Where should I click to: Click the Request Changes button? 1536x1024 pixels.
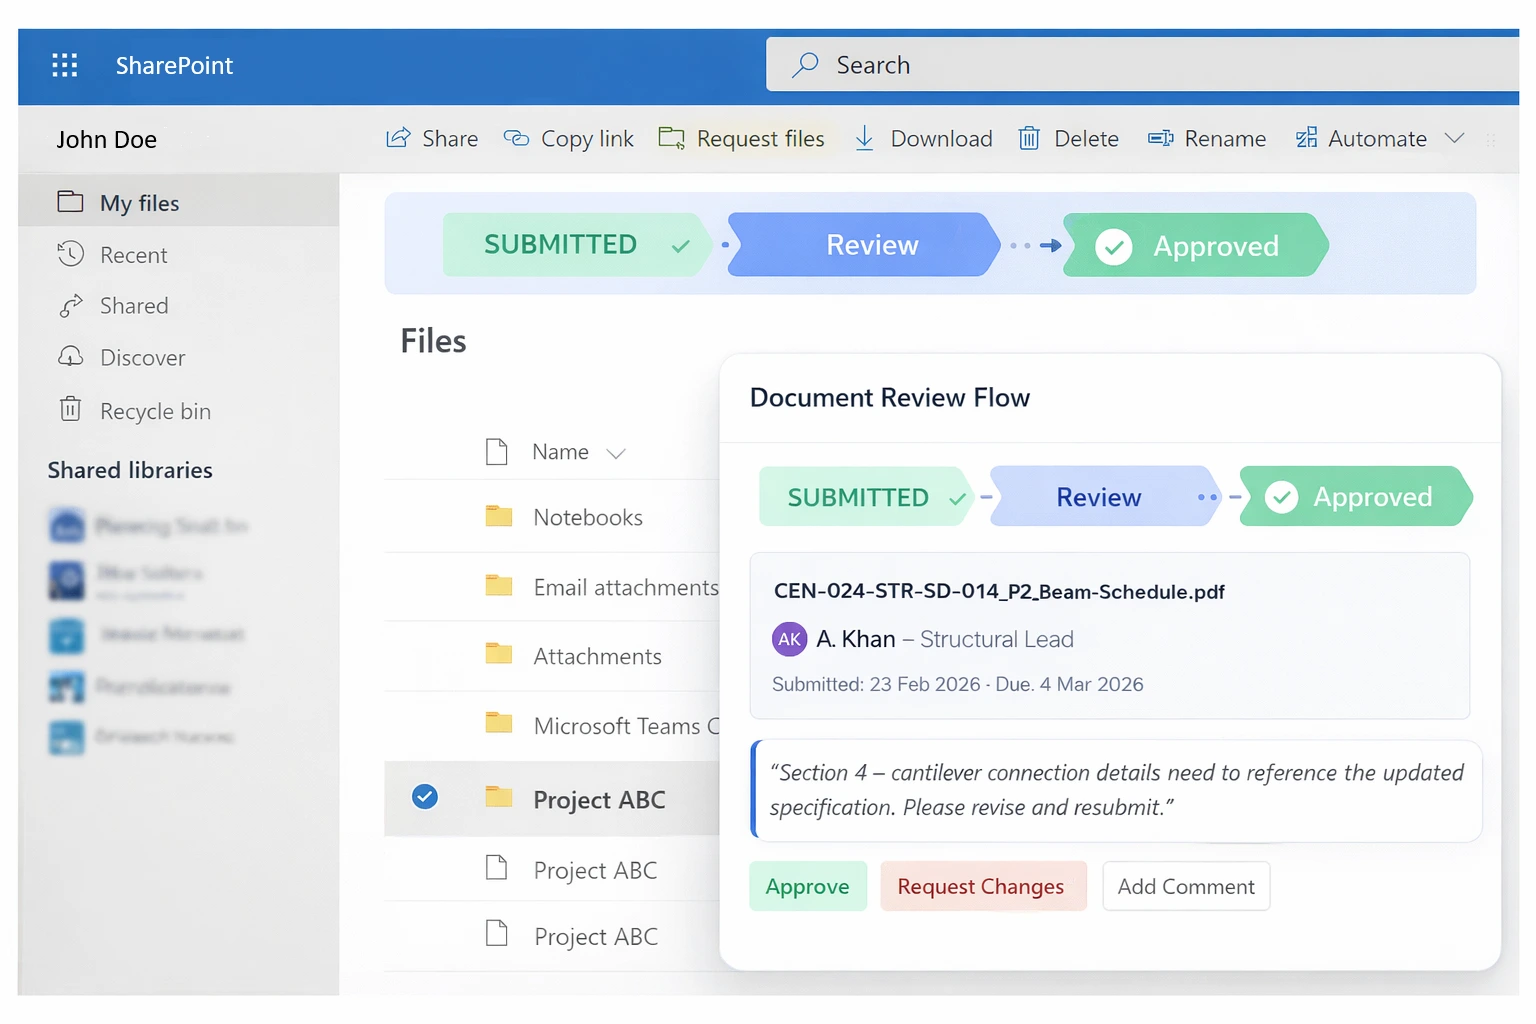click(981, 886)
